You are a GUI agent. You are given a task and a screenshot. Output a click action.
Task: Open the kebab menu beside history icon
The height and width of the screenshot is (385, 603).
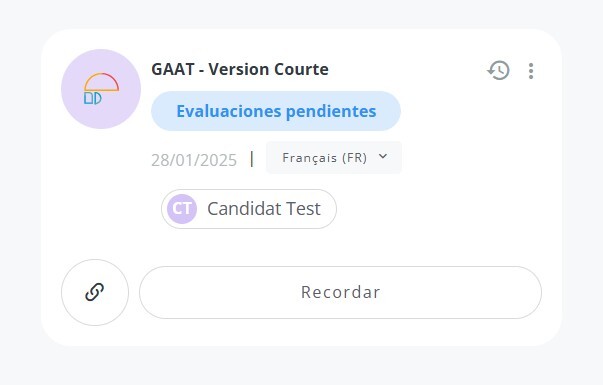coord(531,71)
